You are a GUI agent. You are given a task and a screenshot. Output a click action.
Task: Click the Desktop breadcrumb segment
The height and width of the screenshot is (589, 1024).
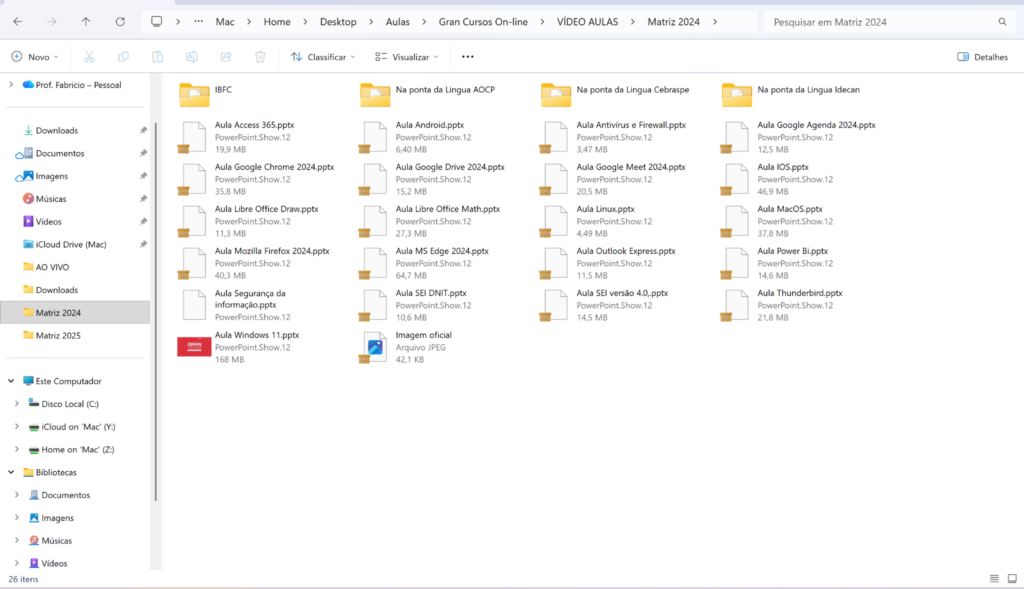coord(338,22)
